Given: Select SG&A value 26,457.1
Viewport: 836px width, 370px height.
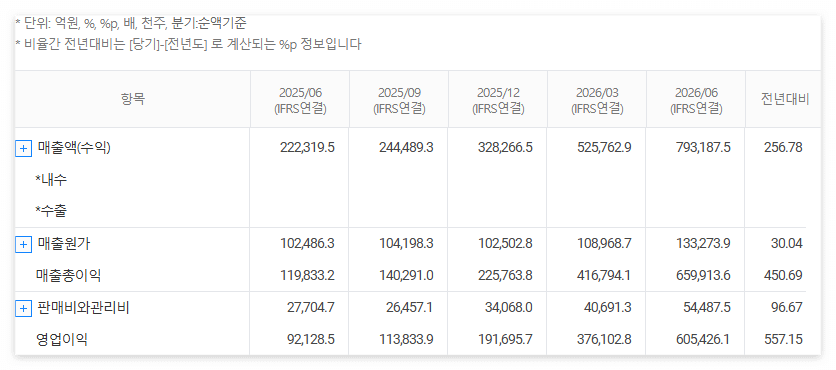Looking at the screenshot, I should pos(409,308).
